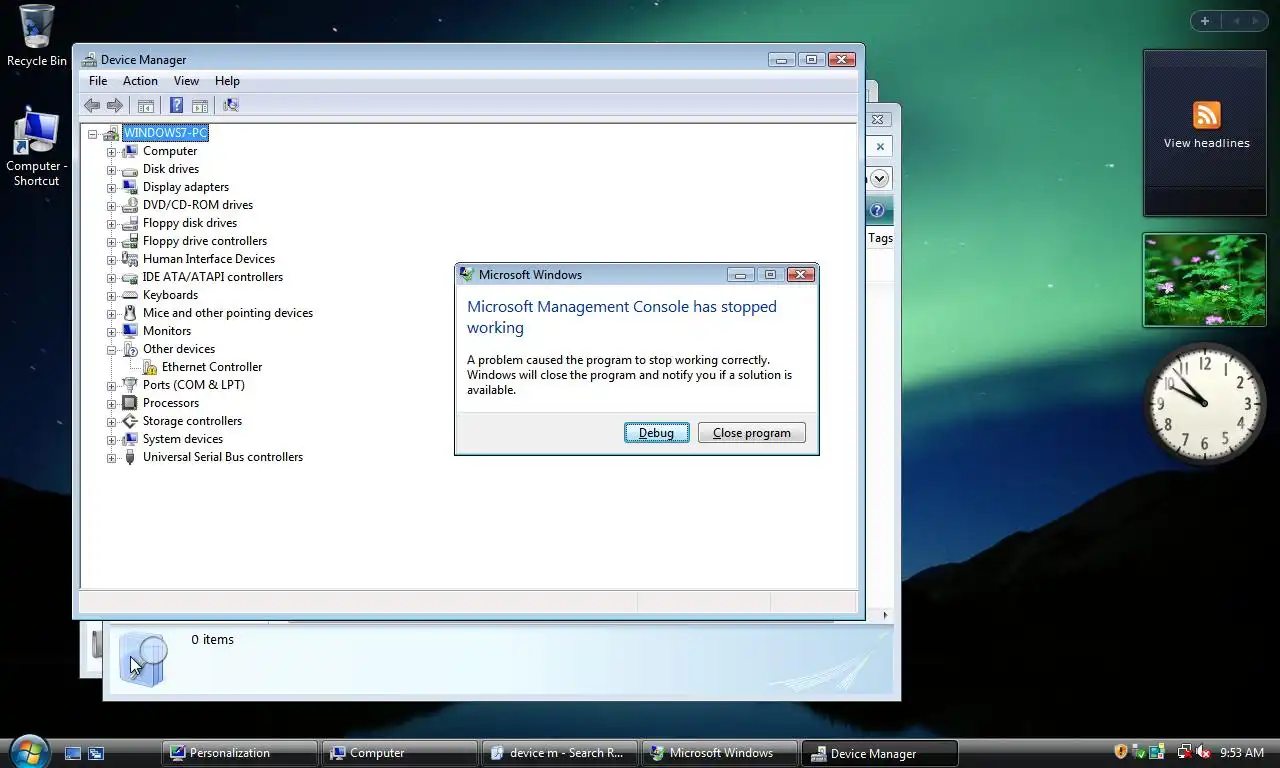Click the View headlines RSS feed icon

(x=1206, y=114)
